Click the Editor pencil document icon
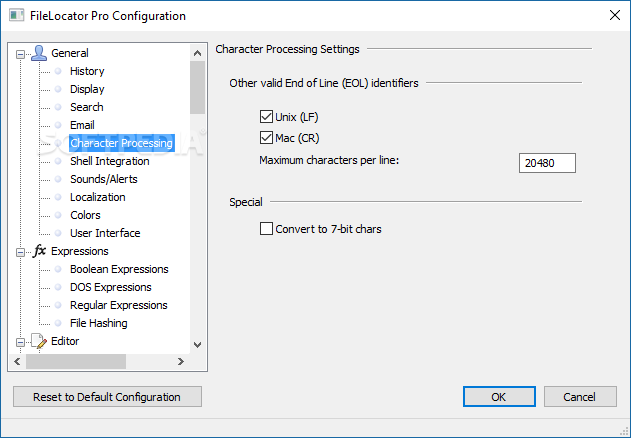The width and height of the screenshot is (631, 438). tap(39, 341)
